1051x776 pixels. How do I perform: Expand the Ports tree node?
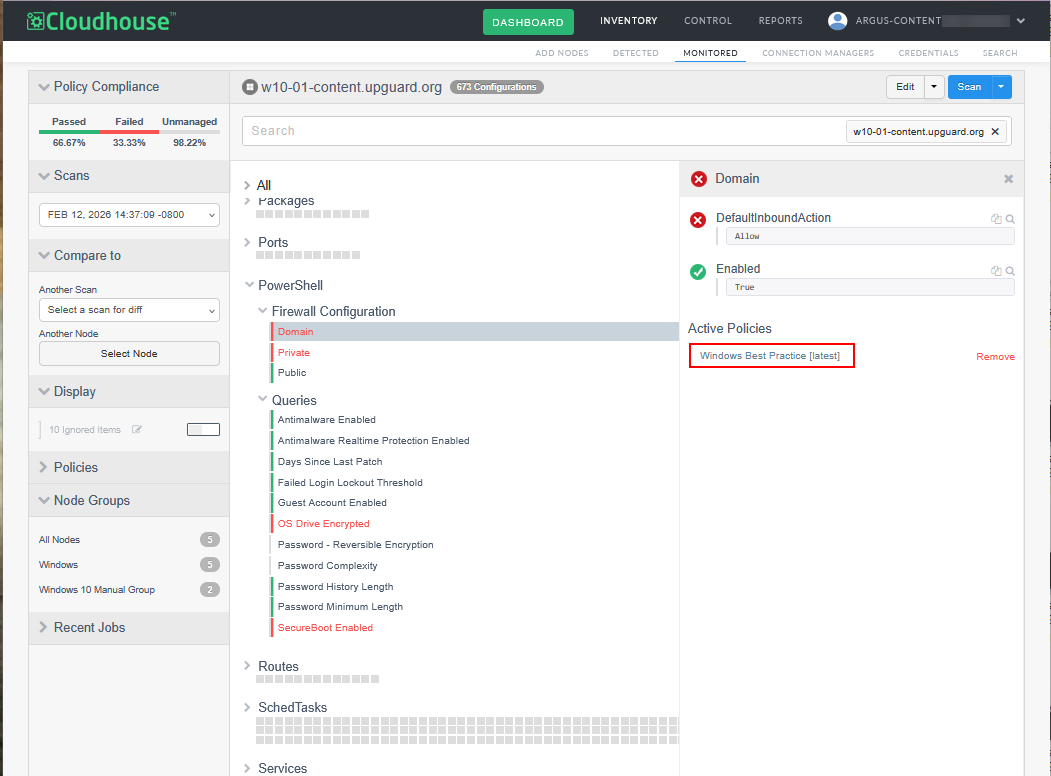pos(247,243)
